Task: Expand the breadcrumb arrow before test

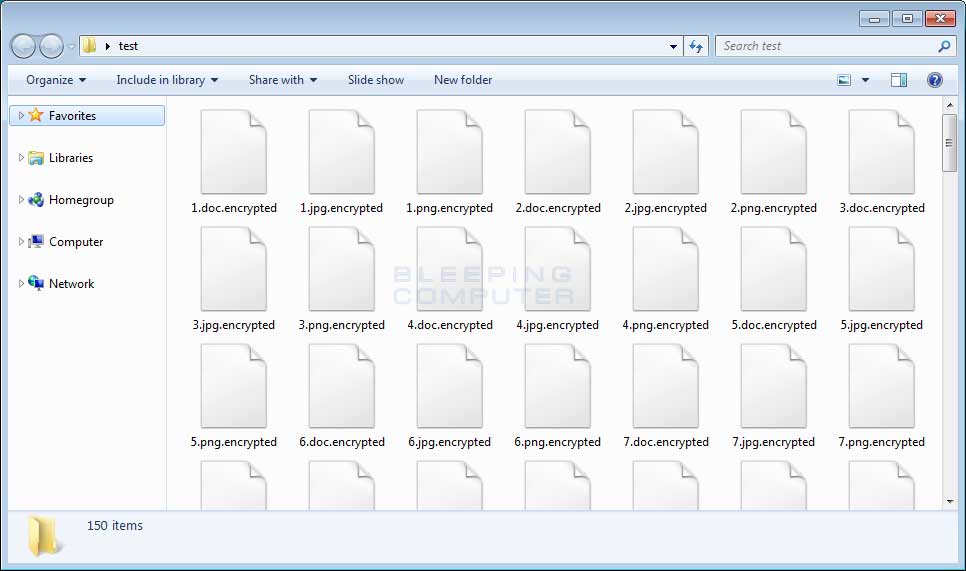Action: pos(108,46)
